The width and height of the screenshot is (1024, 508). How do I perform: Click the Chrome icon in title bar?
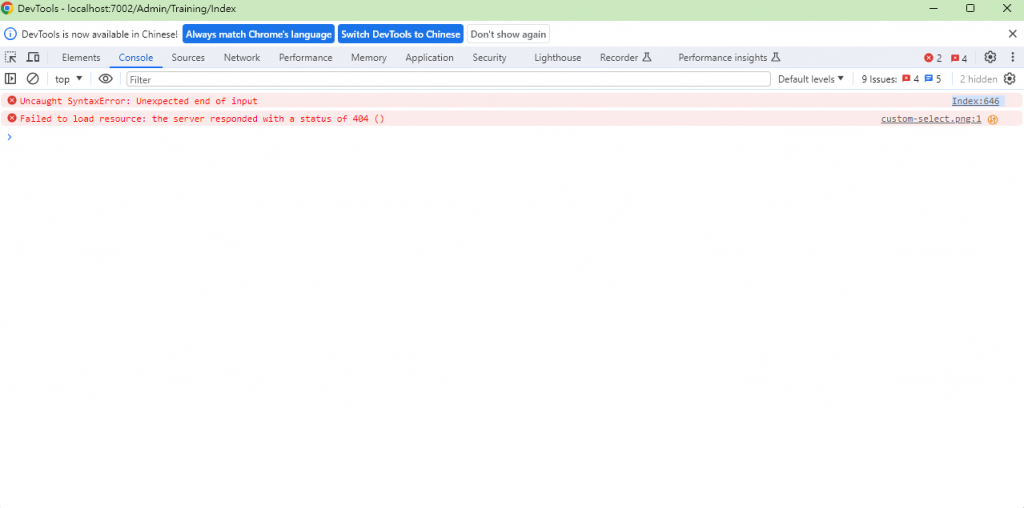click(7, 8)
